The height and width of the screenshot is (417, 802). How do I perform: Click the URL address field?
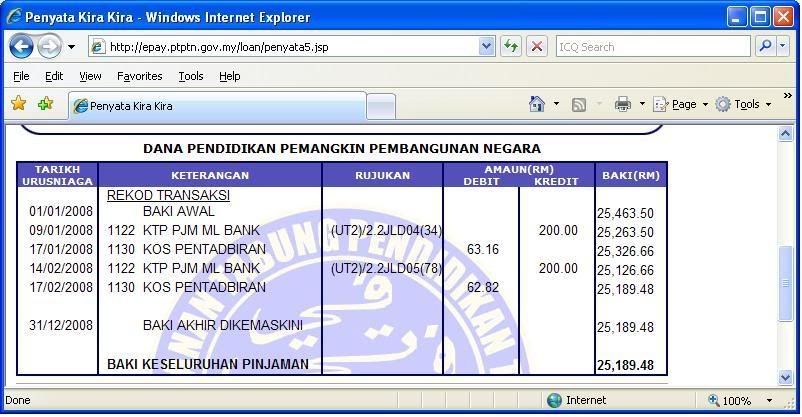point(290,46)
